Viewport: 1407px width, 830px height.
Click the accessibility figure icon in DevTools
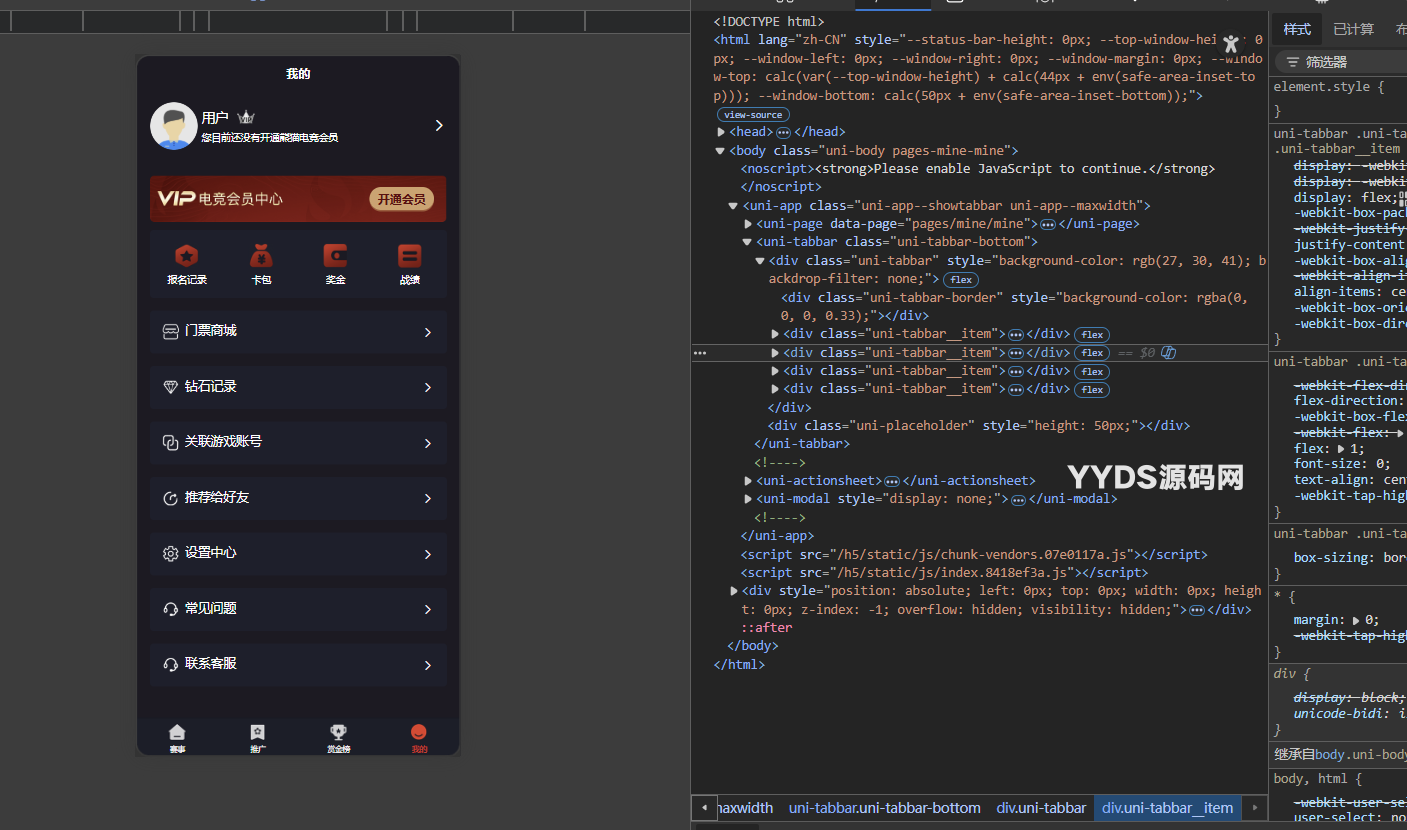1231,43
